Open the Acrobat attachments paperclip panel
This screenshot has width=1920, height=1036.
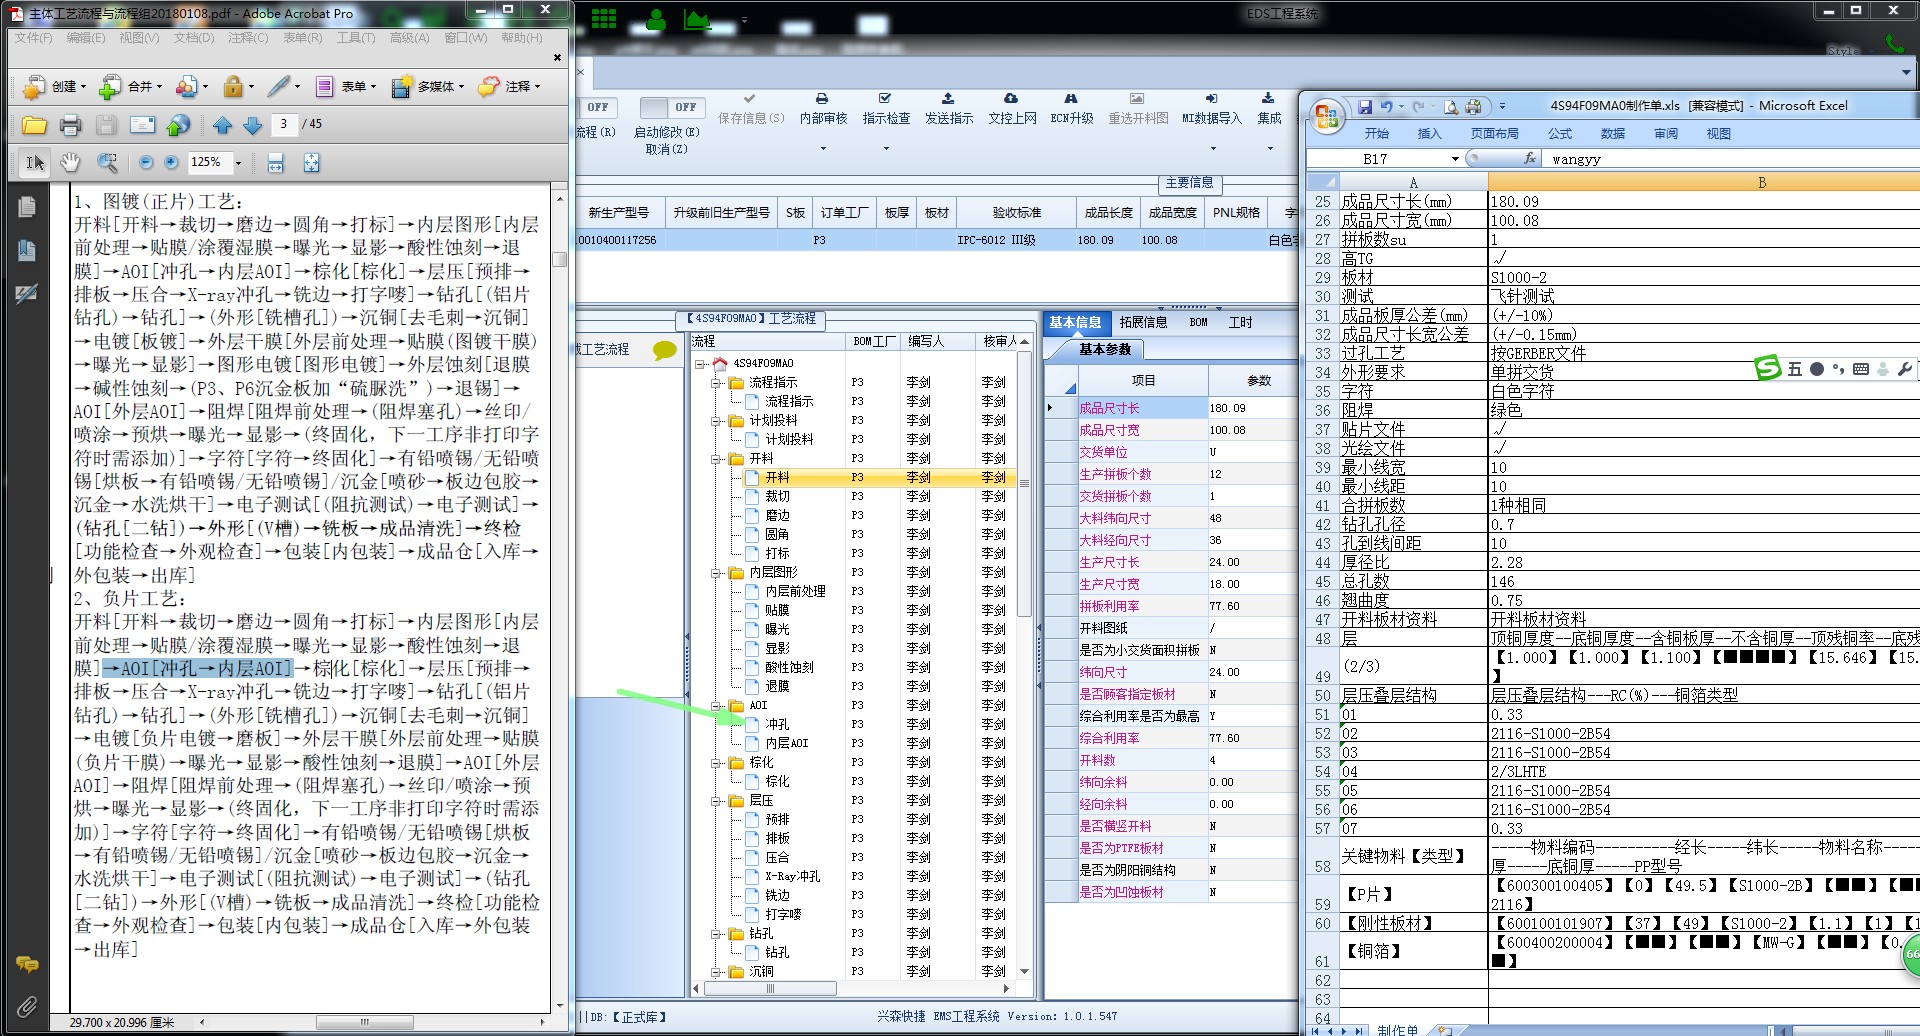27,1006
